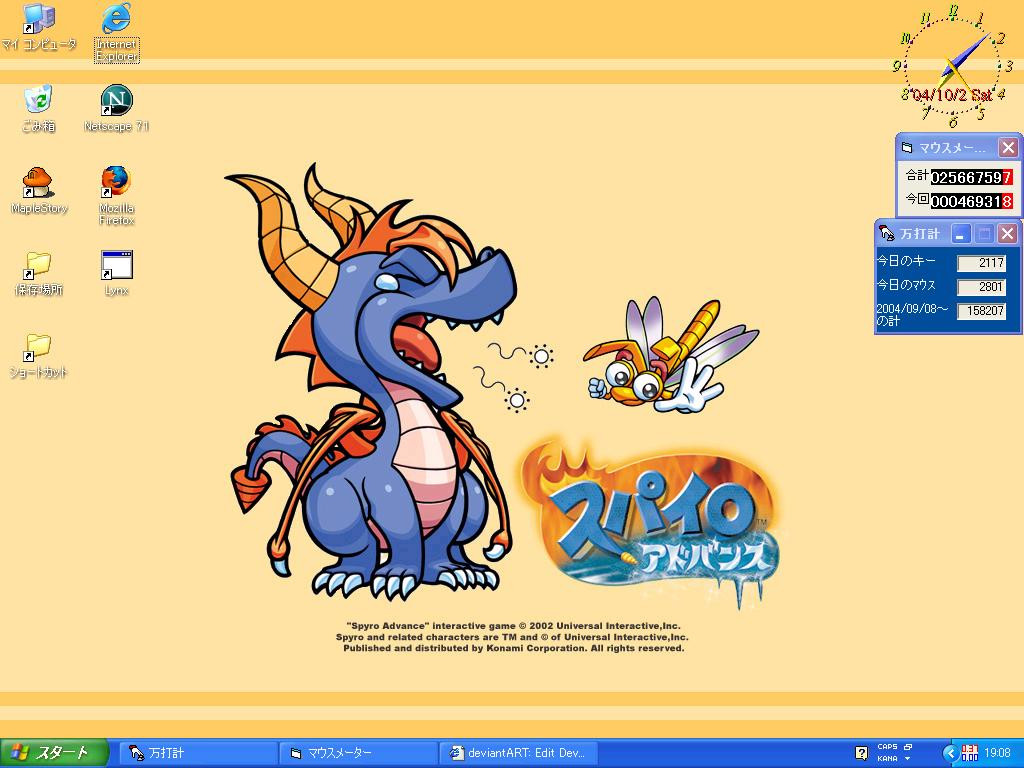This screenshot has height=768, width=1024.
Task: Click the 今回 mouse distance counter
Action: click(971, 201)
